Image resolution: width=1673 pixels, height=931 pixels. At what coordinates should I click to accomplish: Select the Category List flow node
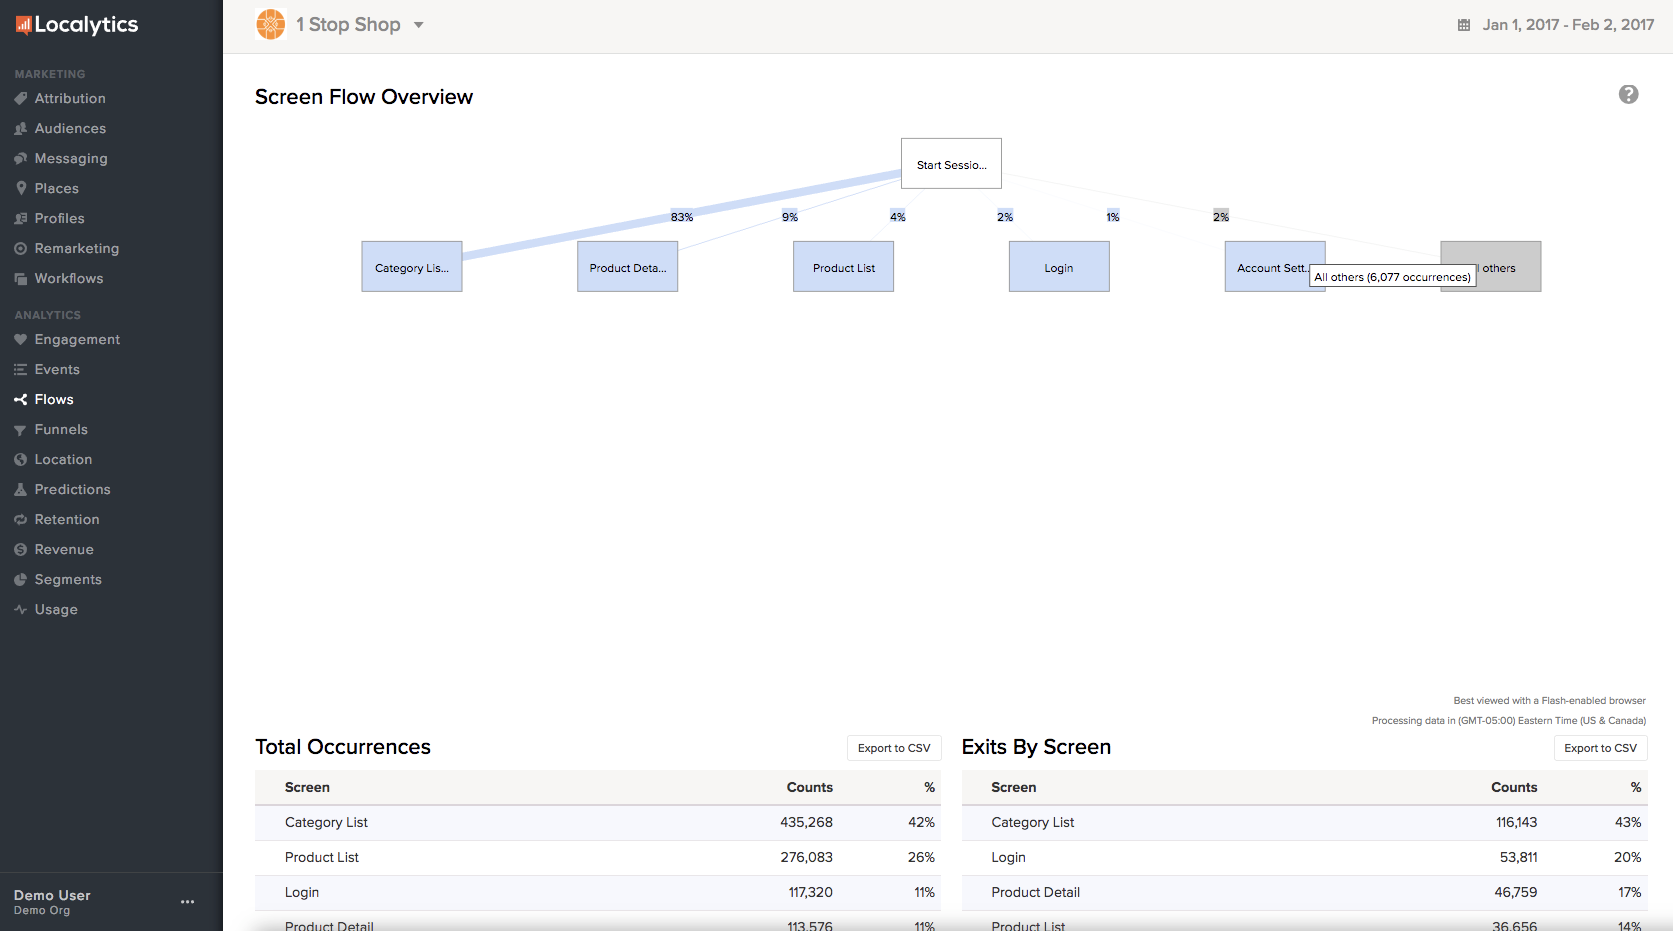tap(411, 267)
